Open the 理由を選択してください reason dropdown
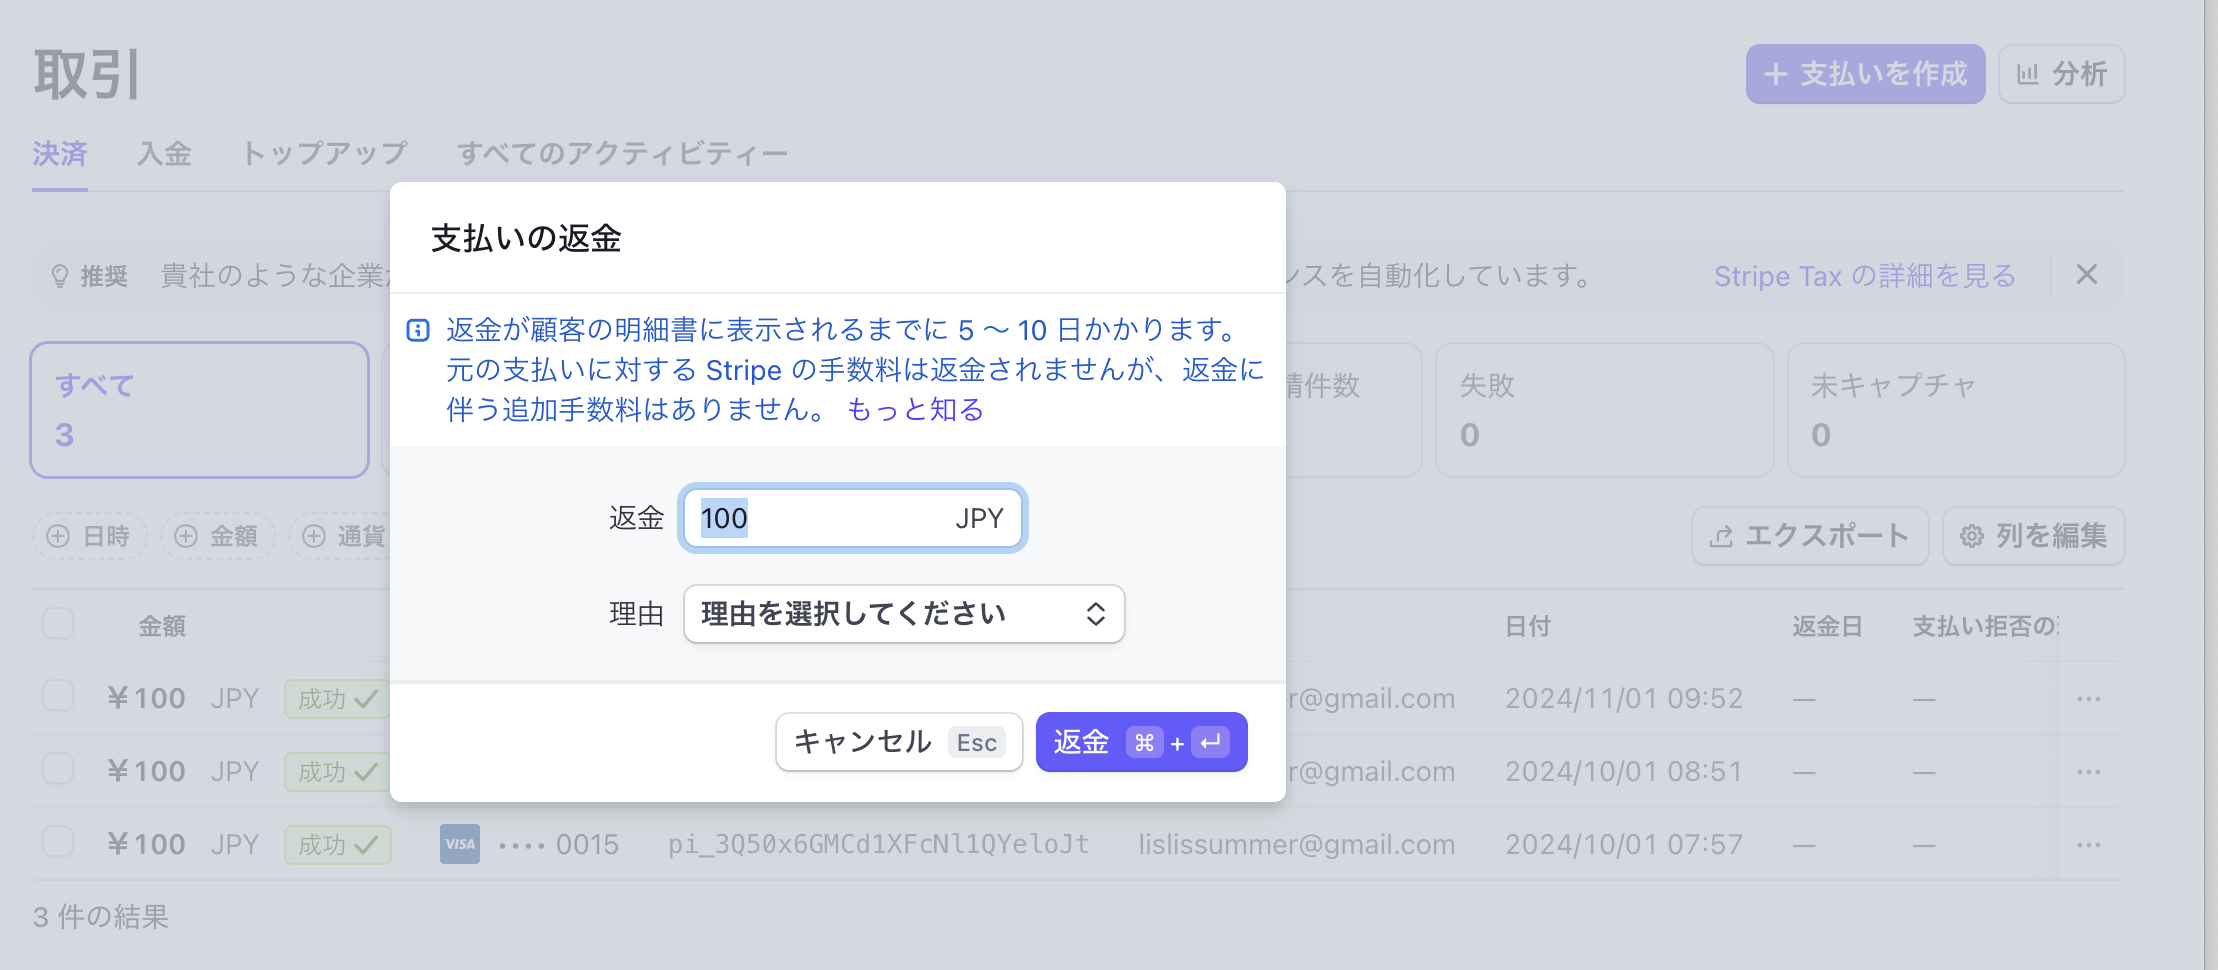Viewport: 2218px width, 970px height. tap(902, 614)
